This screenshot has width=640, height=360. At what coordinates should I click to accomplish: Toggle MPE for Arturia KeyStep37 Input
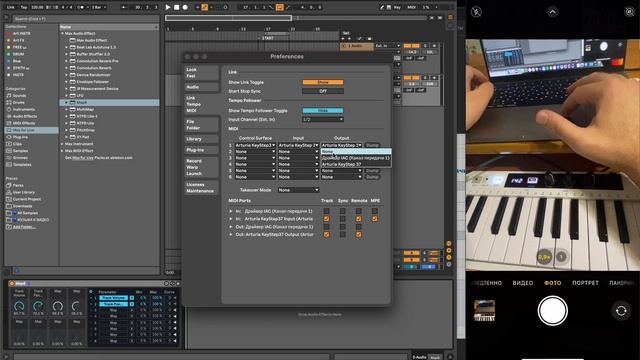point(375,219)
